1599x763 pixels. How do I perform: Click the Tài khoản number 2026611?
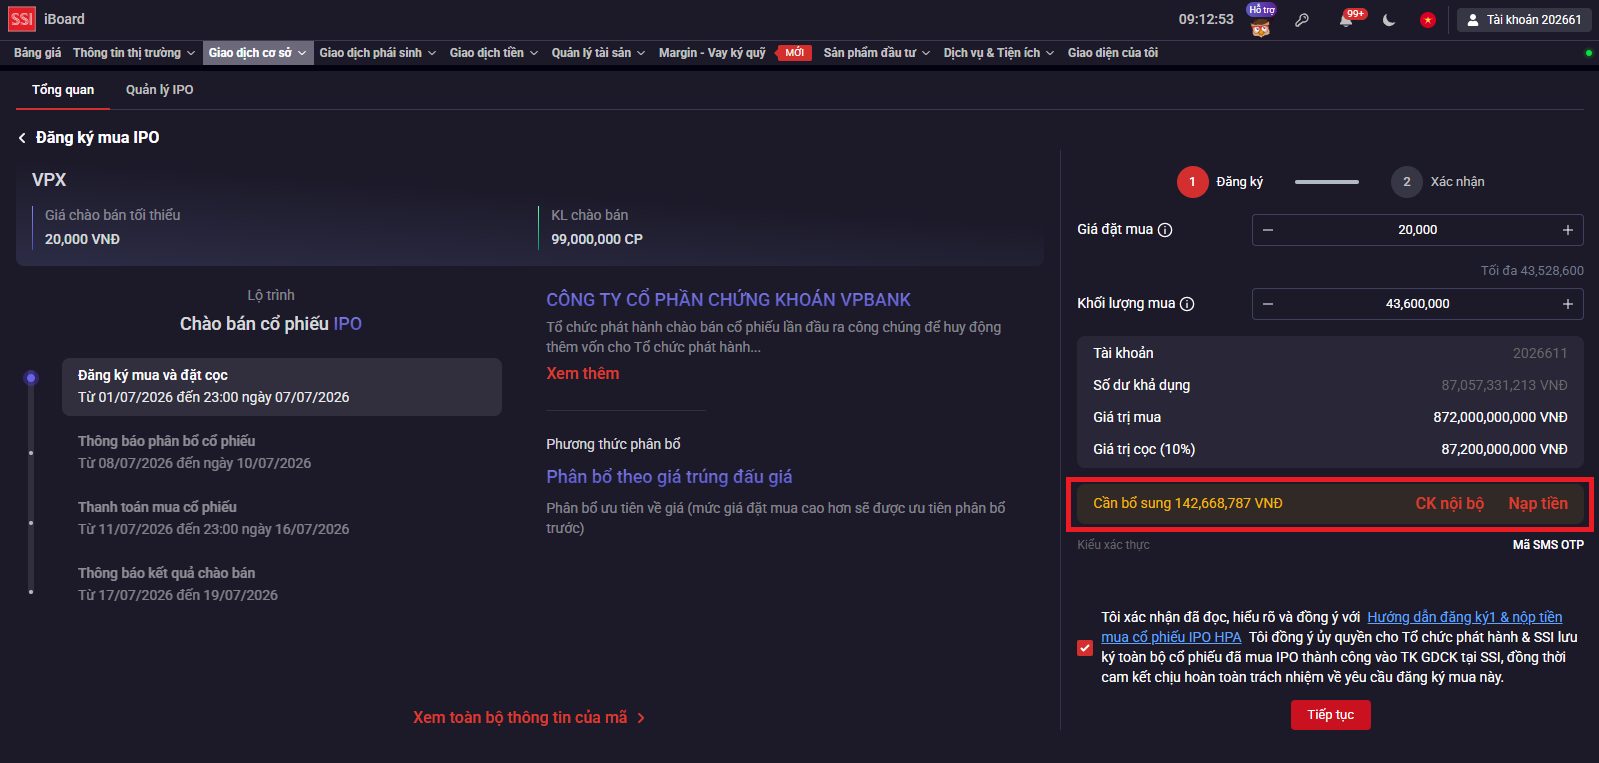point(1540,353)
